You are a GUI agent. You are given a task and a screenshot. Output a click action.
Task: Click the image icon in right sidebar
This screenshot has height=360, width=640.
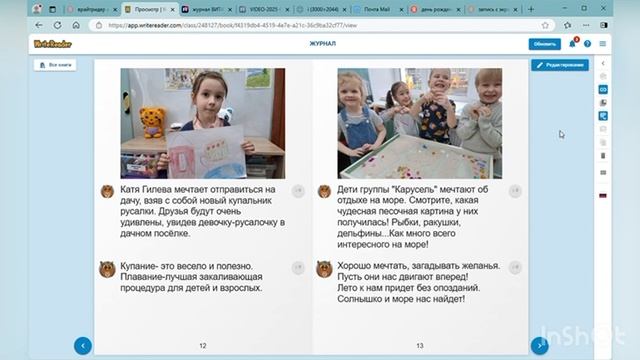click(x=603, y=102)
